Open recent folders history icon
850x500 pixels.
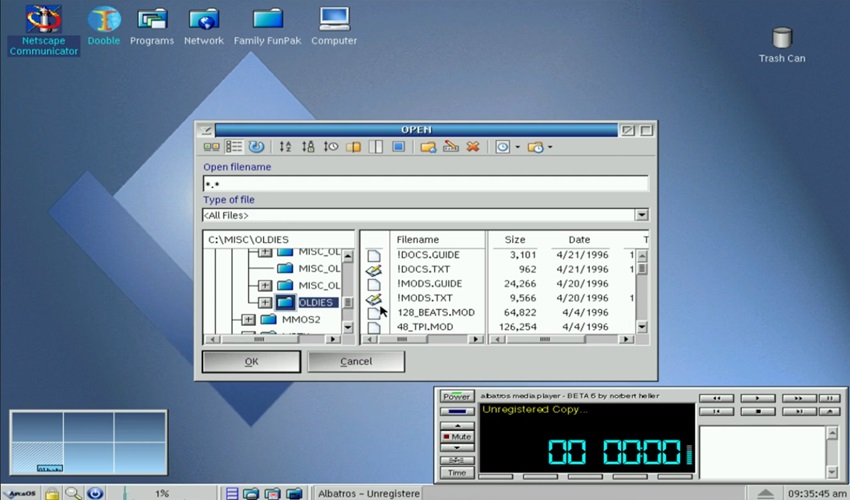tap(535, 147)
